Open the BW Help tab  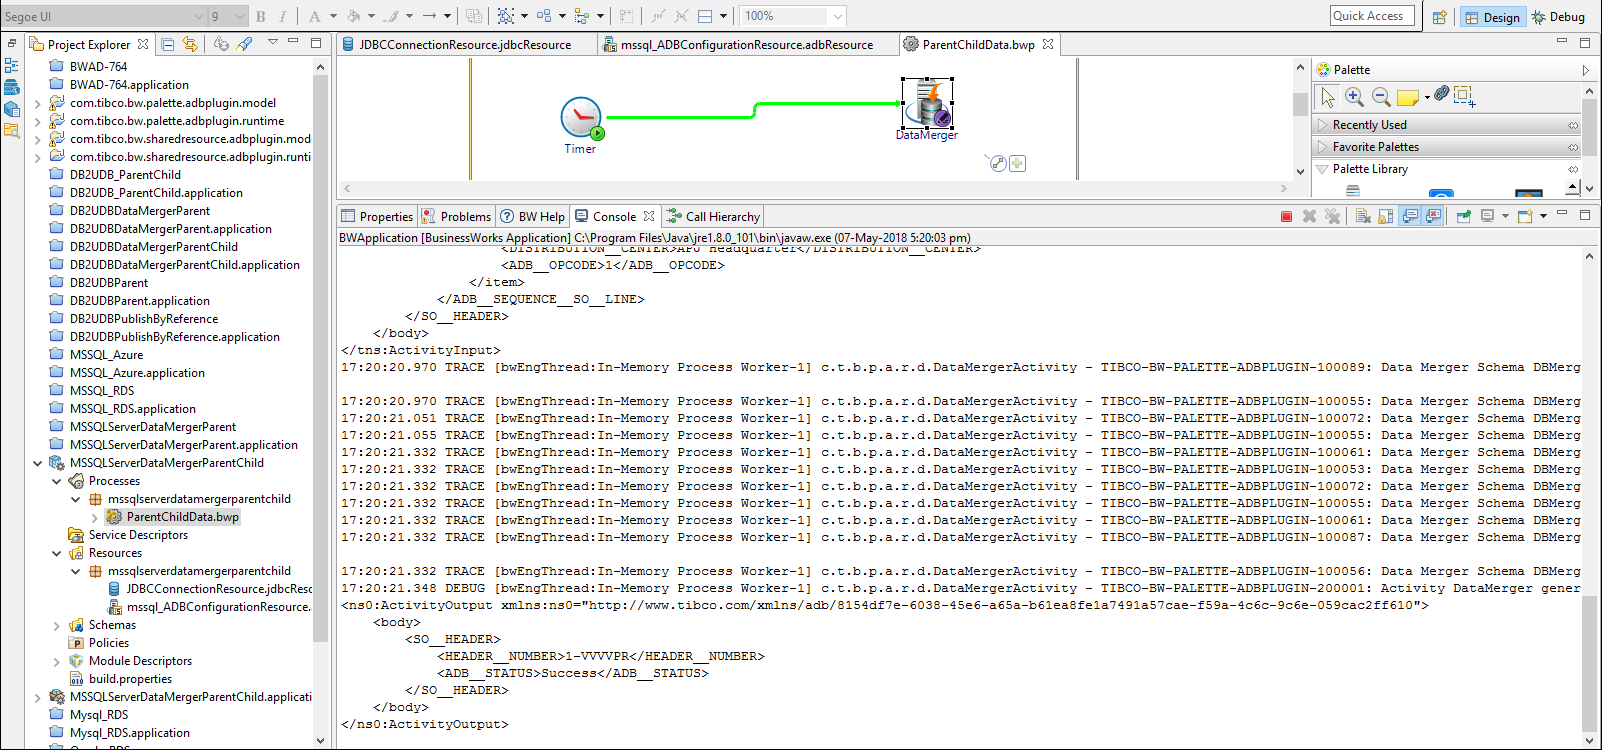coord(533,216)
